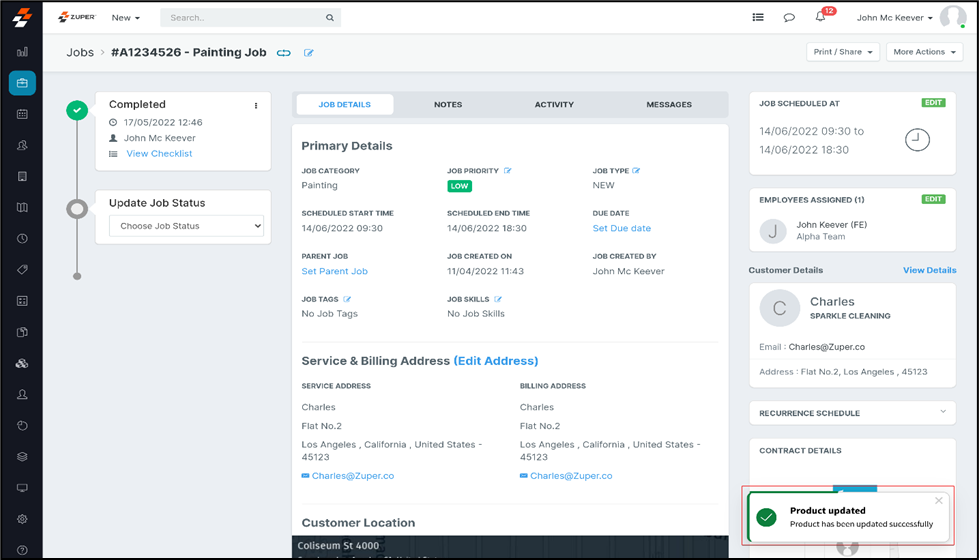
Task: Open the settings gear in left sidebar
Action: [22, 519]
